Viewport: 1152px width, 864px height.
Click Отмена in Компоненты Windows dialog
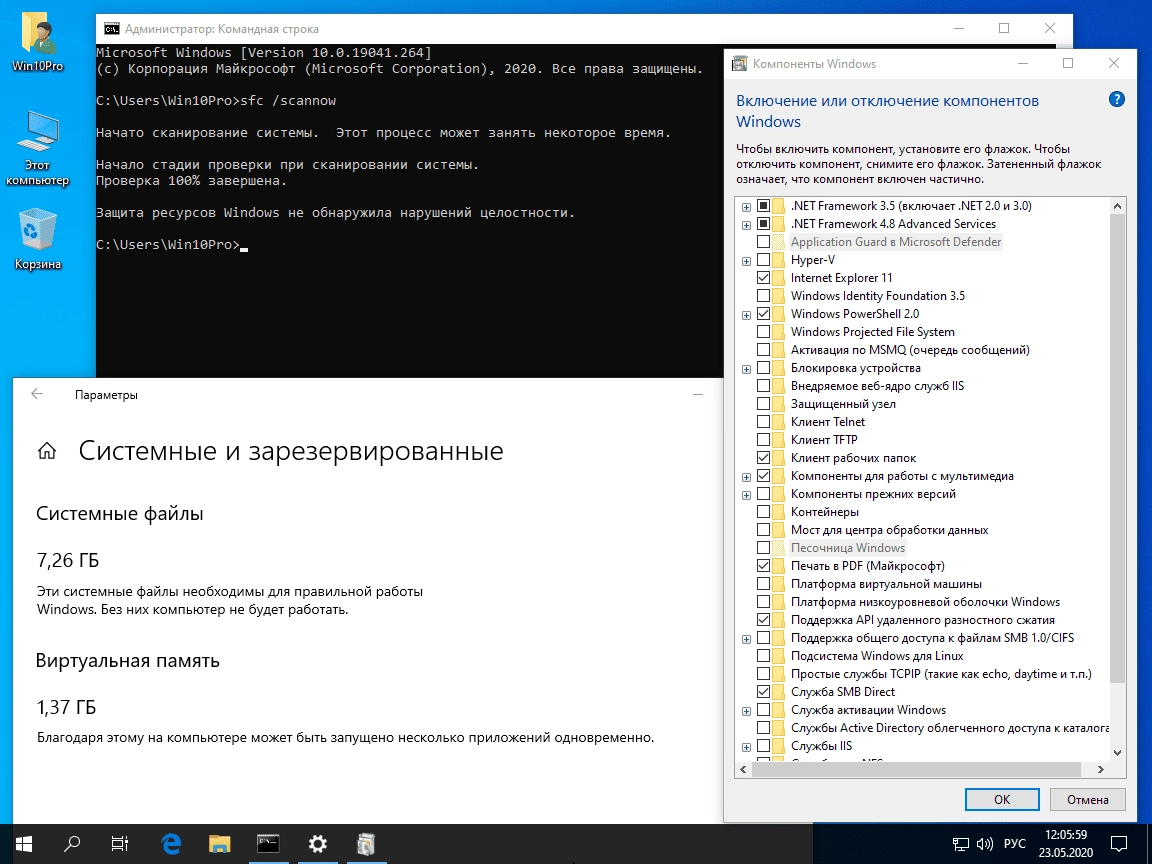click(1087, 799)
